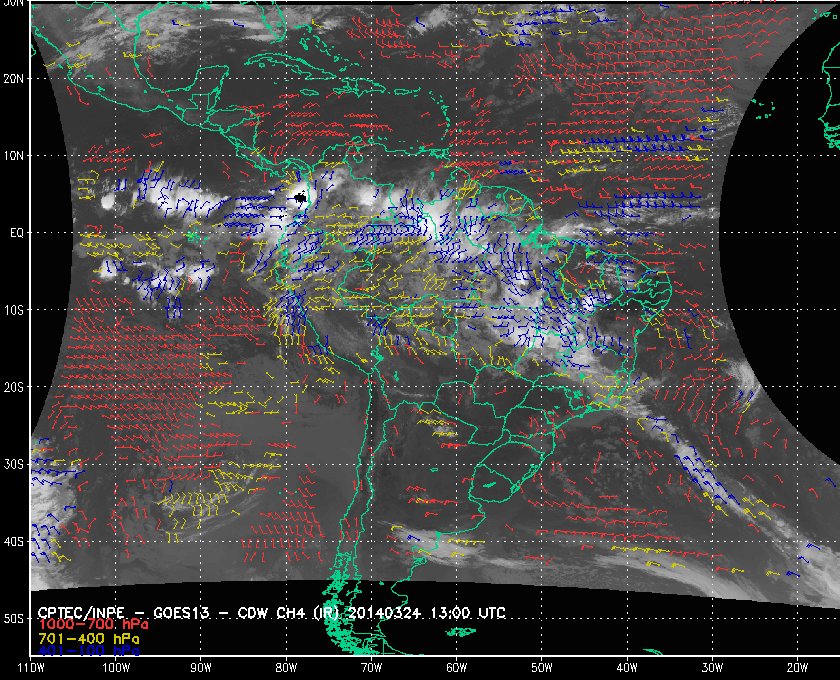Click the 70W longitude label
Viewport: 840px width, 680px height.
pos(371,667)
